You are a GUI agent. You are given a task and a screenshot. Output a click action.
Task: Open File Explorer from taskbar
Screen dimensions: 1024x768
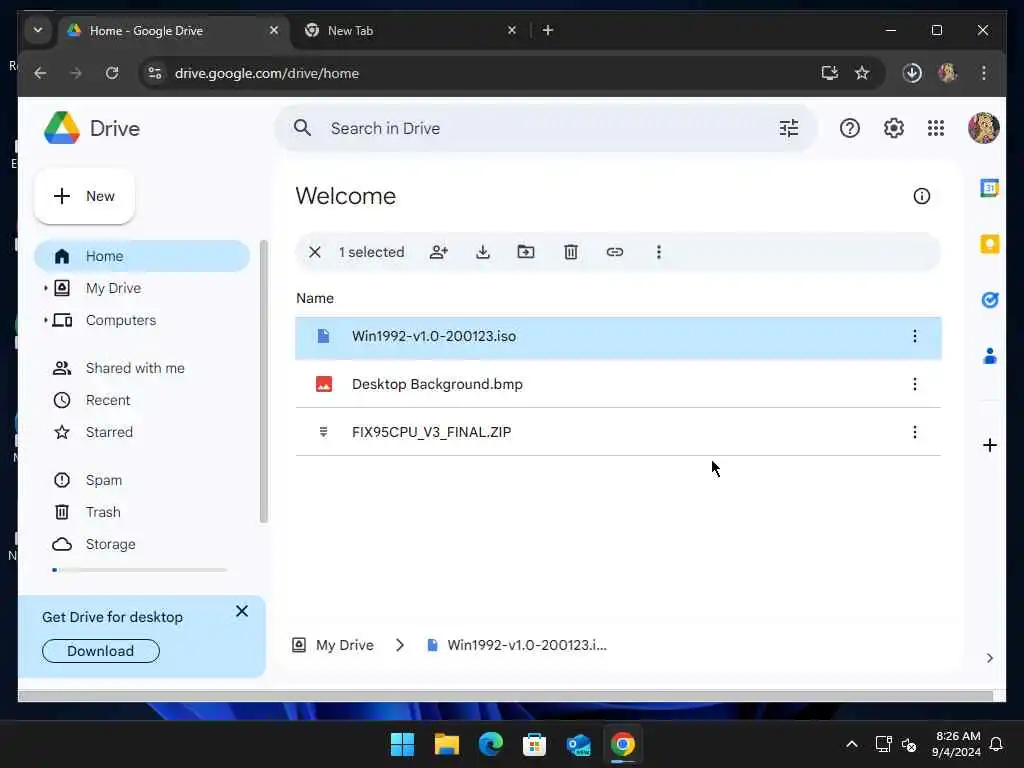click(447, 744)
